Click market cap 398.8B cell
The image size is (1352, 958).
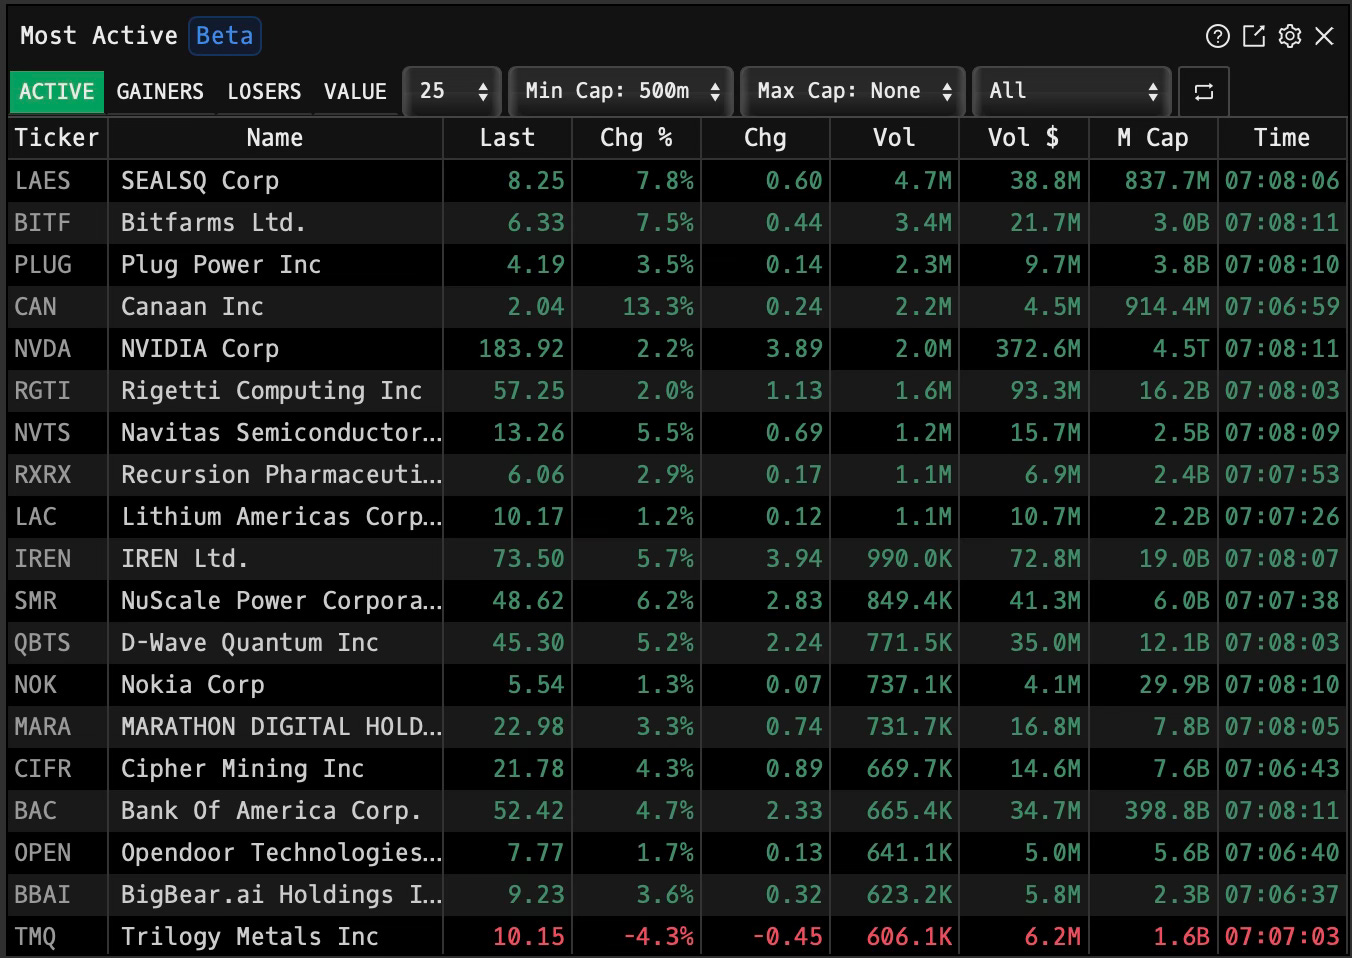click(1167, 811)
